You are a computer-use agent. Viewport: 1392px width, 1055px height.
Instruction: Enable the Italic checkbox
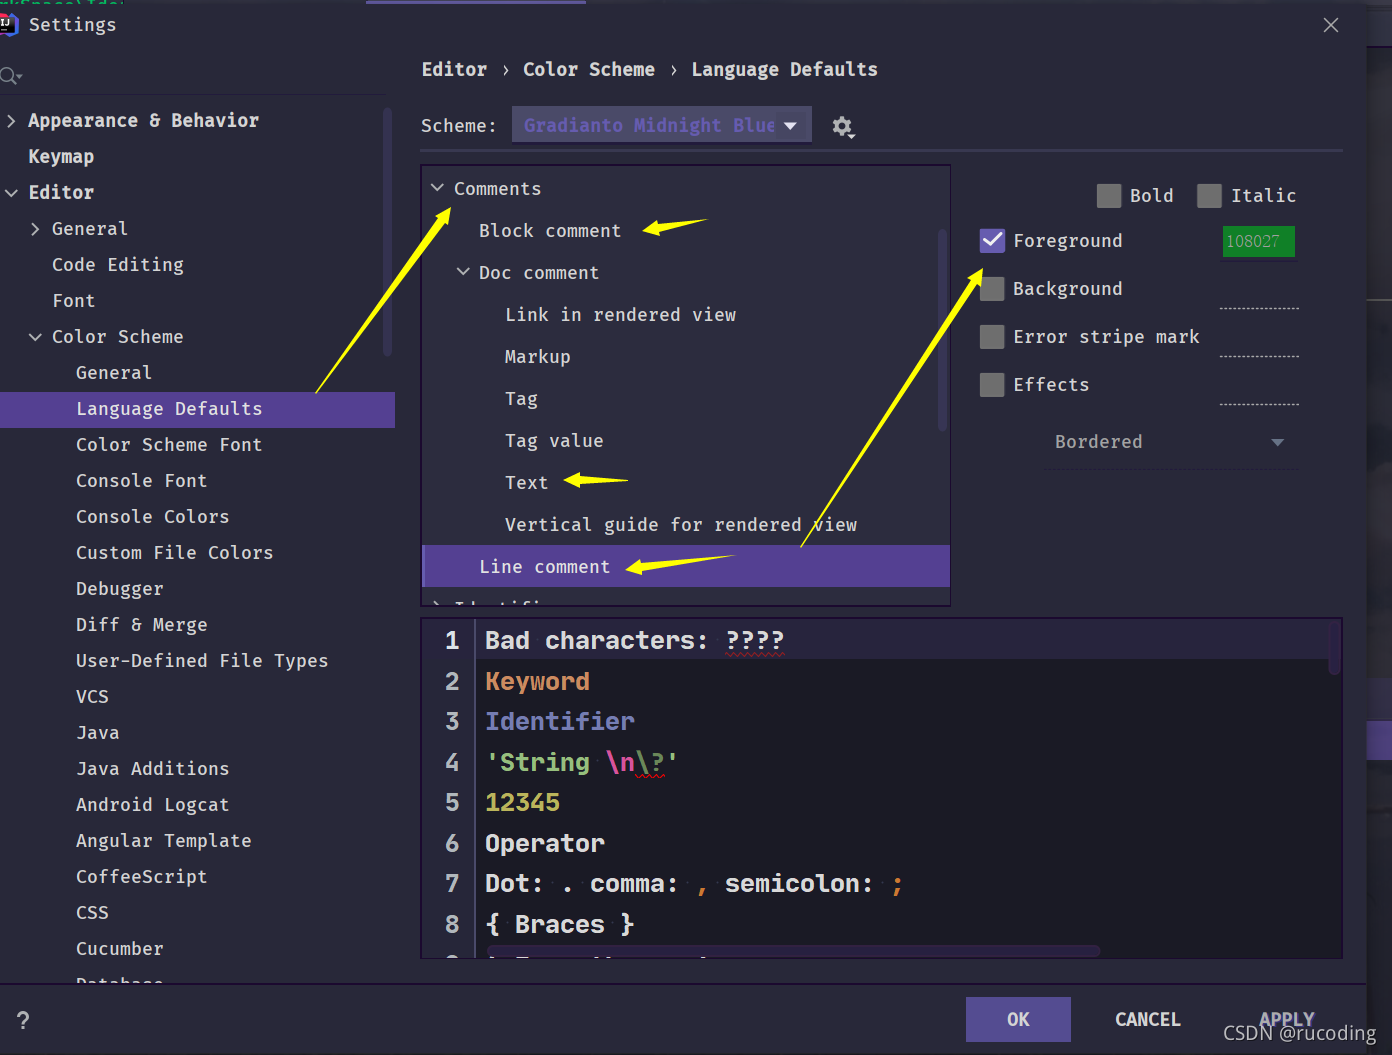[1209, 196]
